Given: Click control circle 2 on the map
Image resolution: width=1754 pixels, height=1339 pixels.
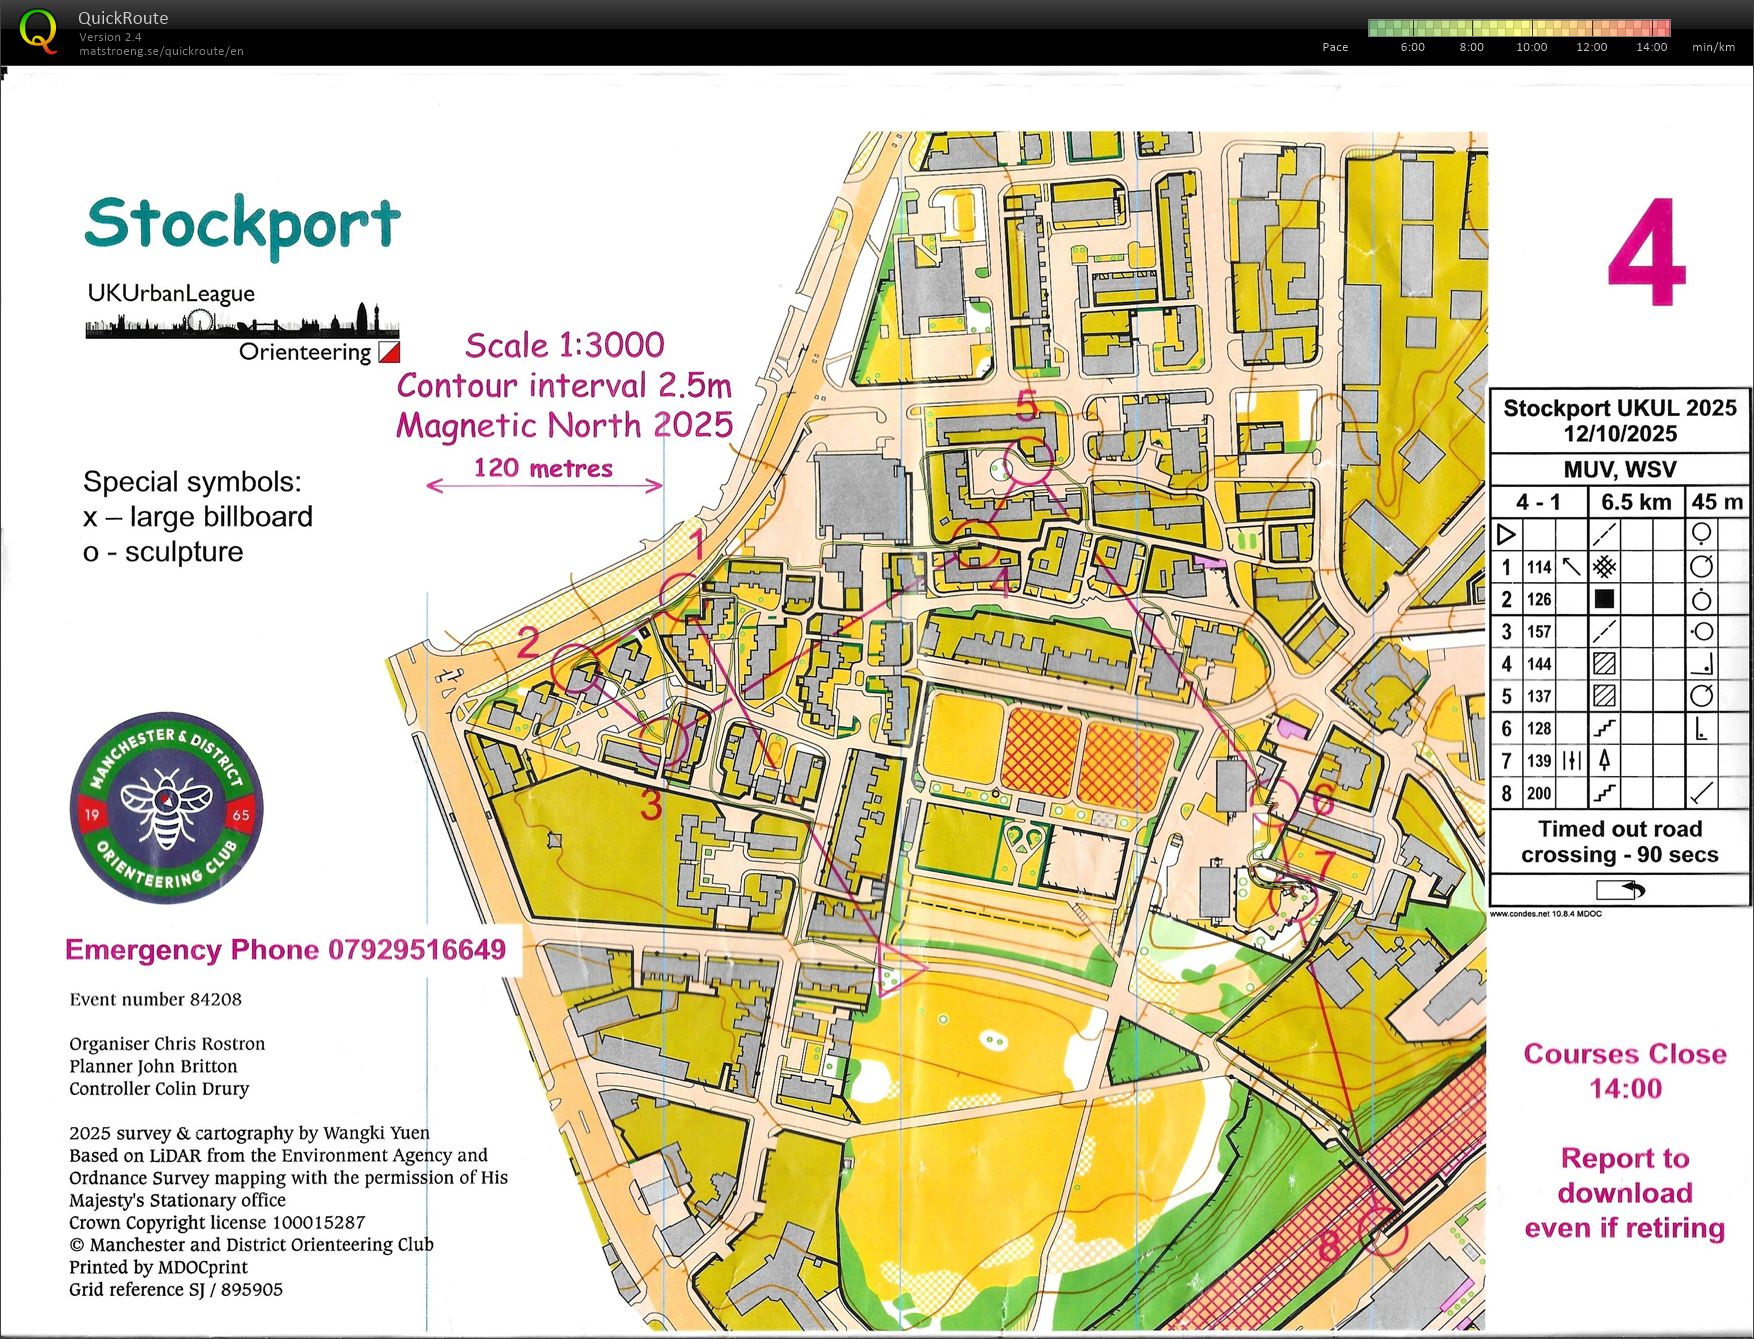Looking at the screenshot, I should [x=573, y=667].
